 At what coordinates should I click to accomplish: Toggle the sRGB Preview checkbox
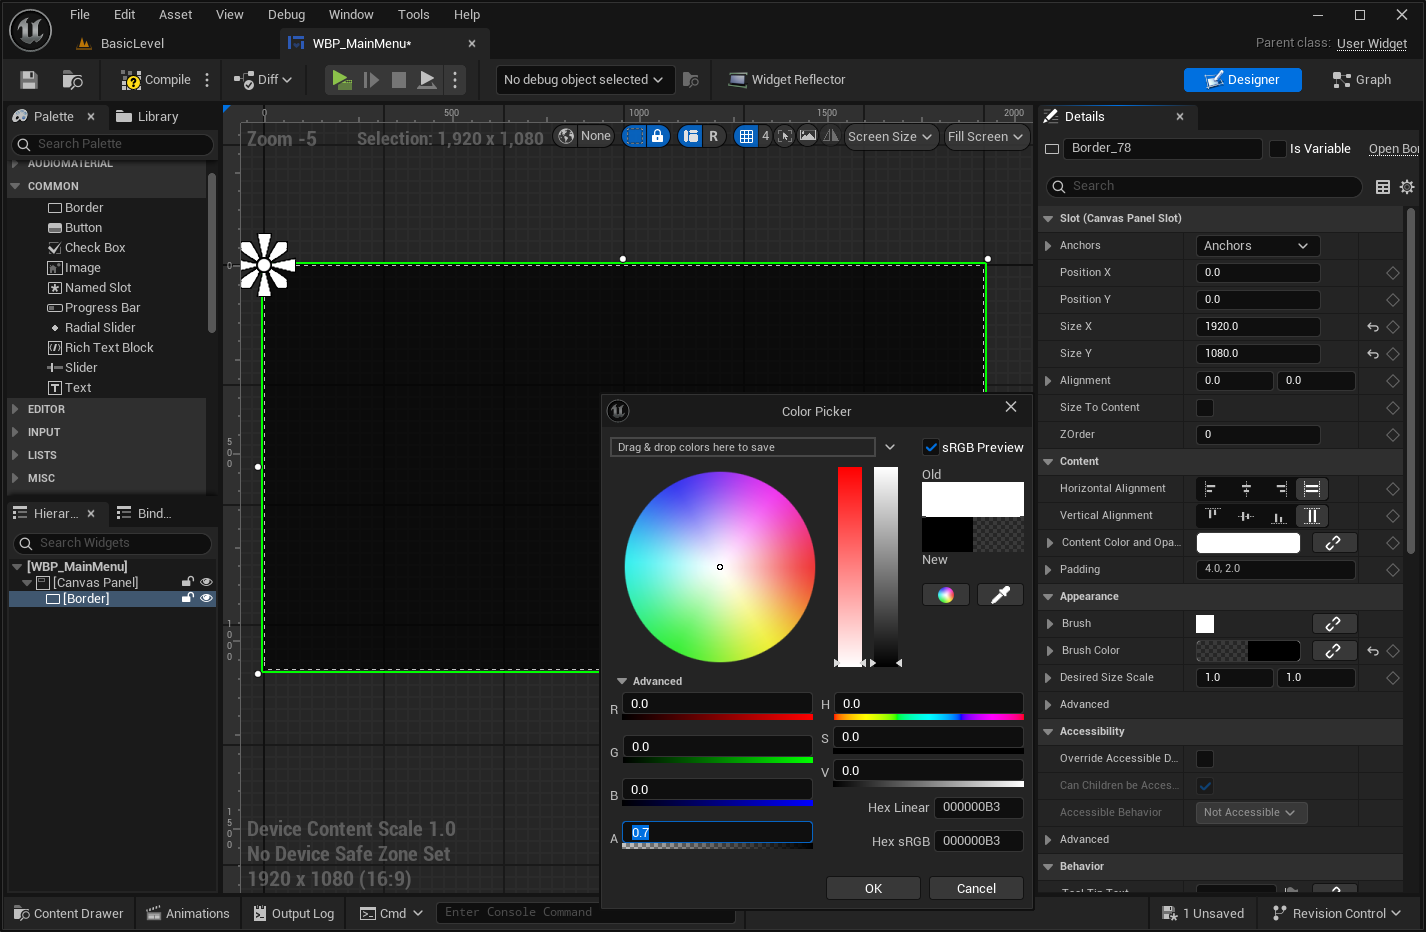pos(931,447)
